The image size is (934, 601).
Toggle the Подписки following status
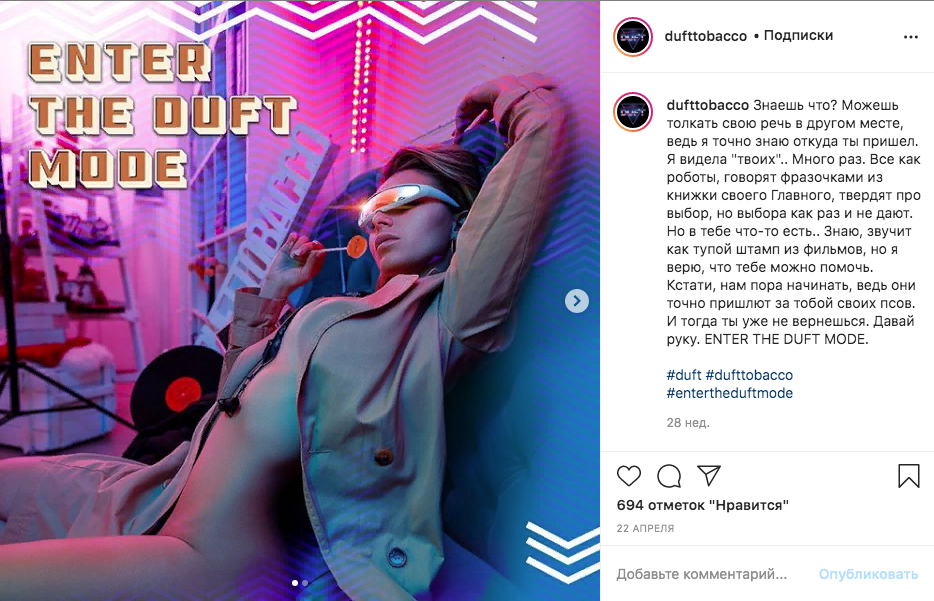(x=798, y=35)
